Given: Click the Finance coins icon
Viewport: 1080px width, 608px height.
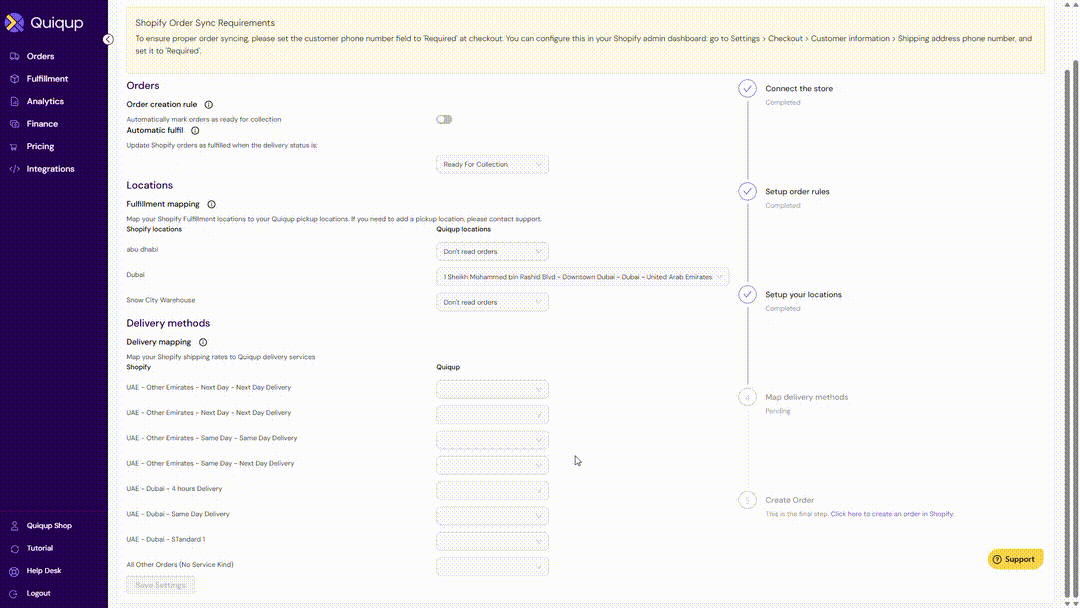Looking at the screenshot, I should (14, 124).
